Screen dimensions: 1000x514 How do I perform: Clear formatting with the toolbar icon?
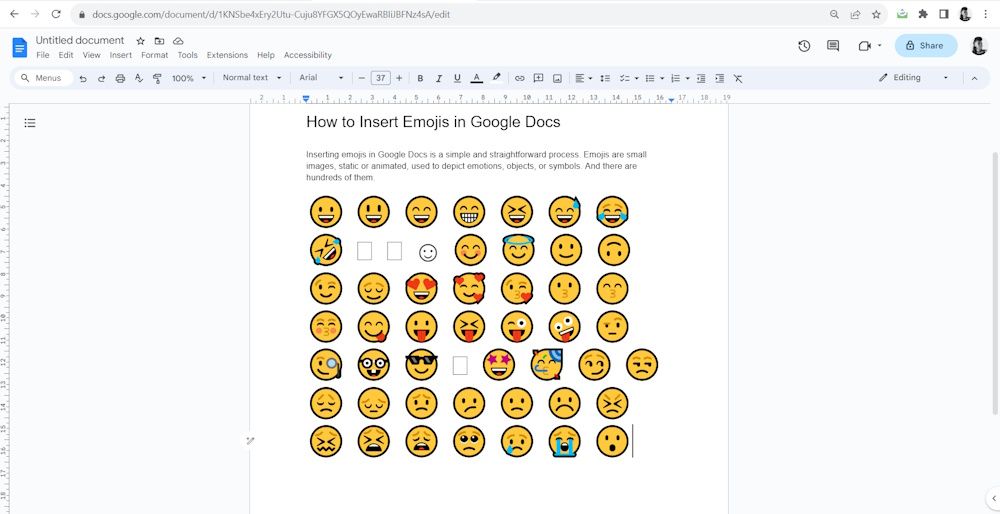tap(738, 78)
